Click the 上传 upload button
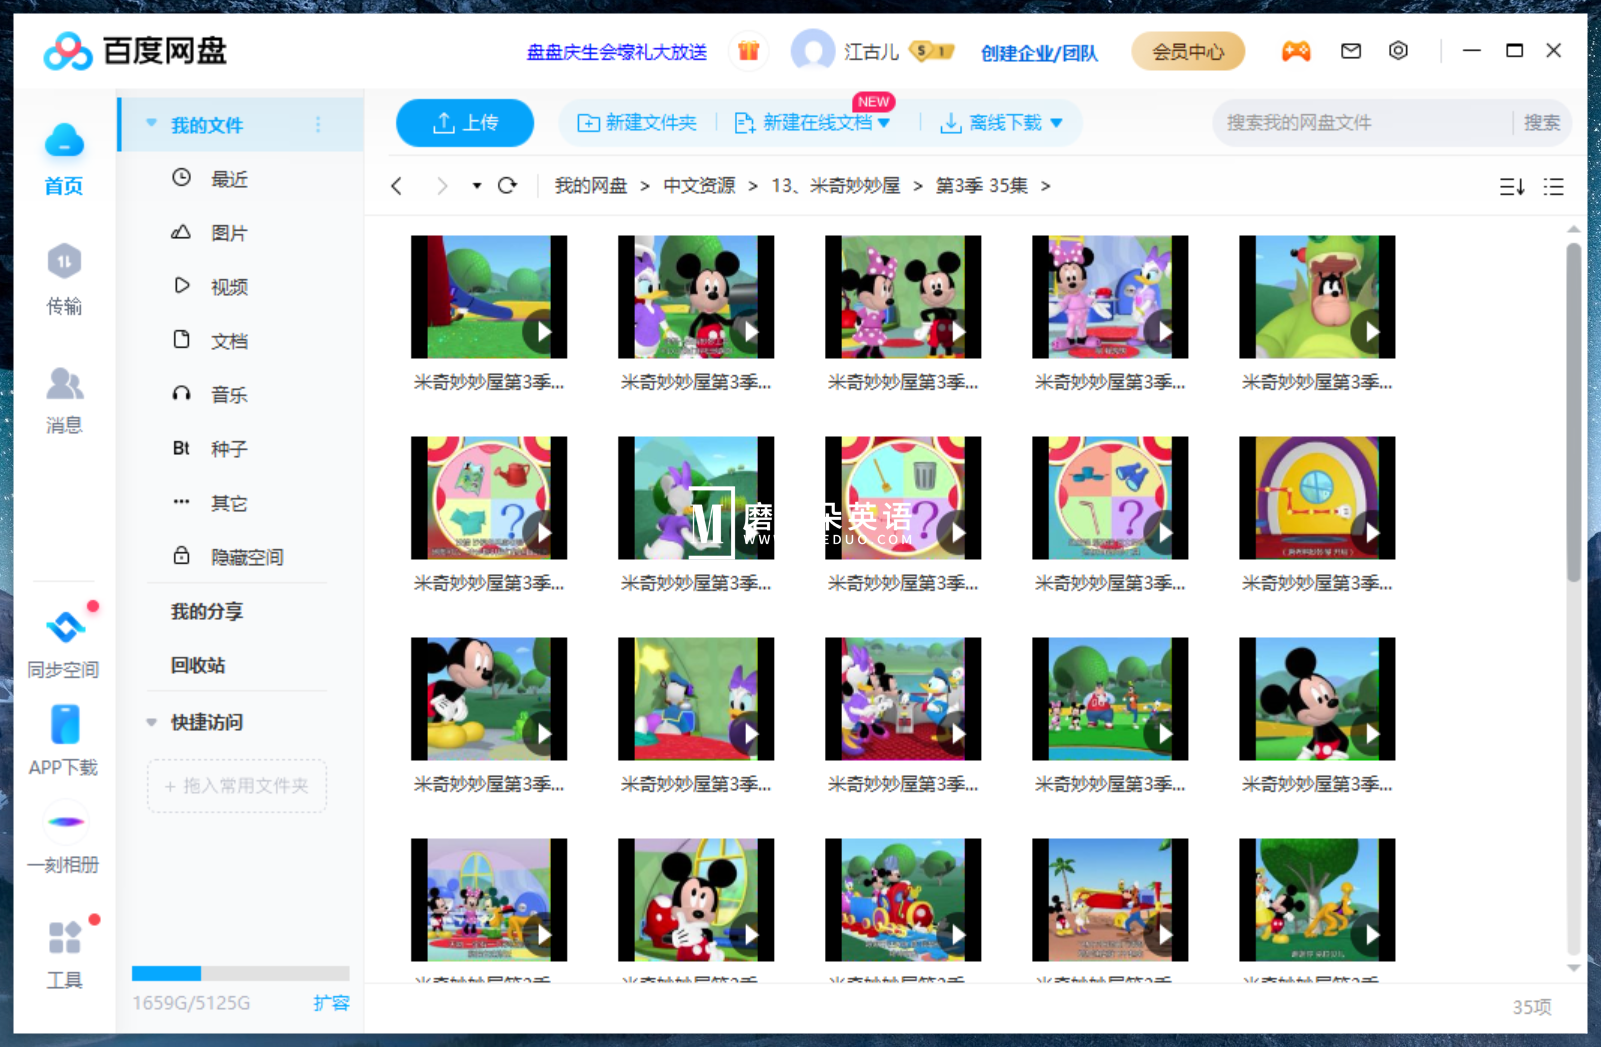This screenshot has height=1047, width=1601. tap(464, 122)
